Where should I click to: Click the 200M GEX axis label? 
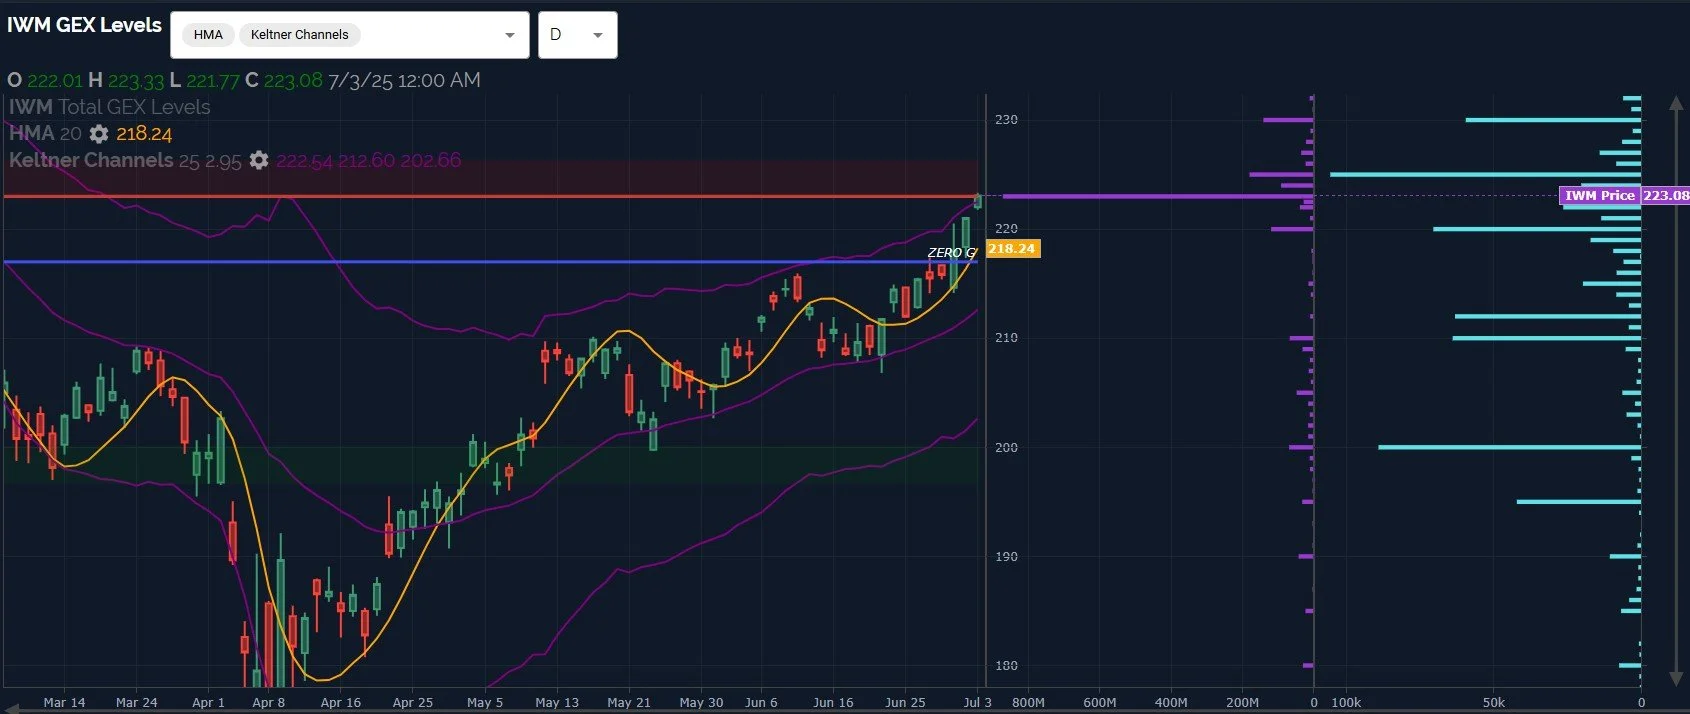tap(1242, 703)
